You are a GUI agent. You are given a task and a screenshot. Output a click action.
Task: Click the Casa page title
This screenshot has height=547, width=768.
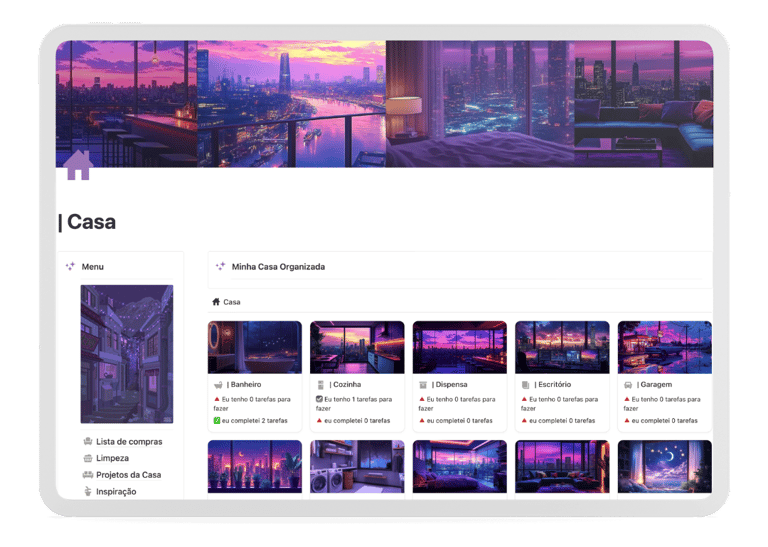point(87,222)
